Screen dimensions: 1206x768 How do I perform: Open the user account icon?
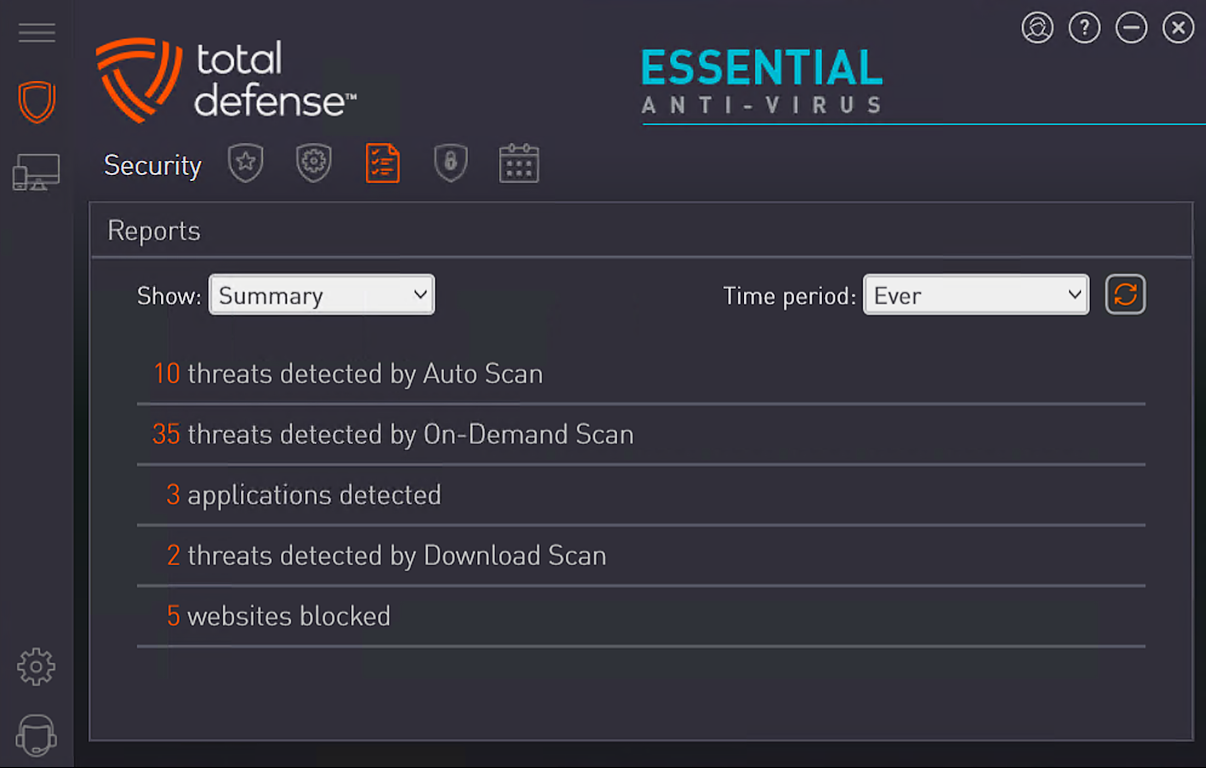point(1038,28)
